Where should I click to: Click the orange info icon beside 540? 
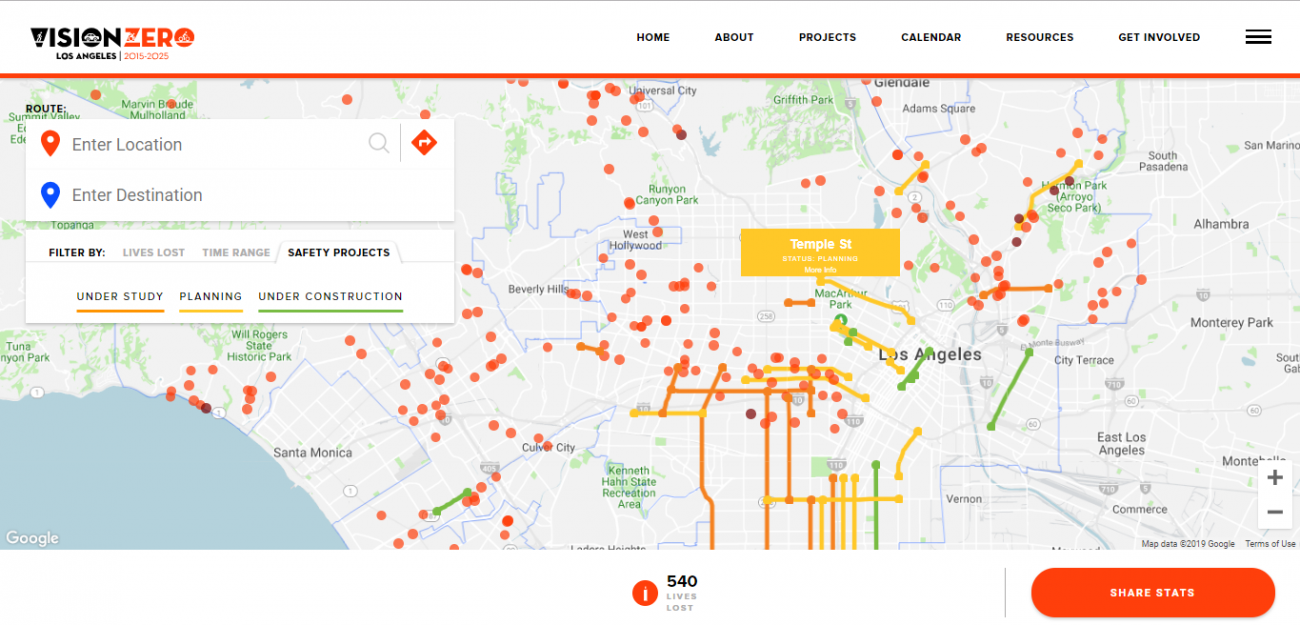pyautogui.click(x=645, y=593)
